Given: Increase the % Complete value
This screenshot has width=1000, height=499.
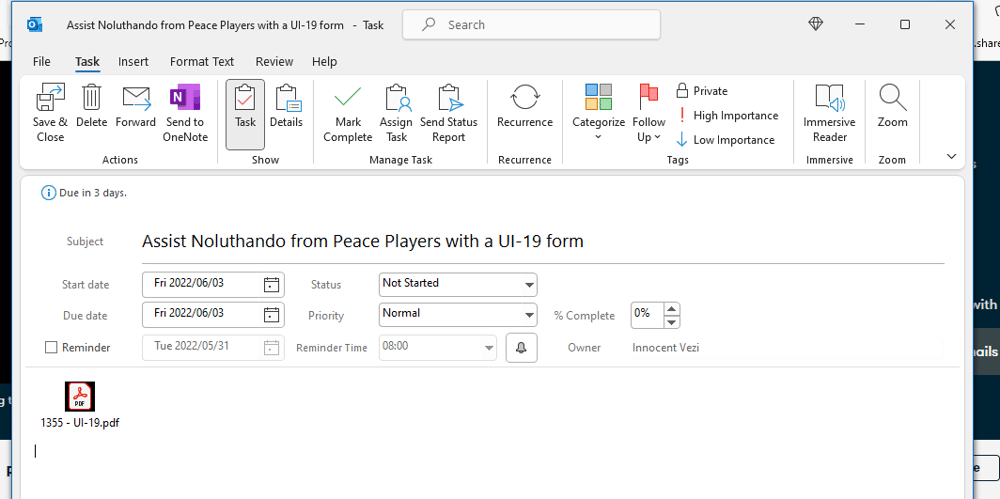Looking at the screenshot, I should point(671,309).
